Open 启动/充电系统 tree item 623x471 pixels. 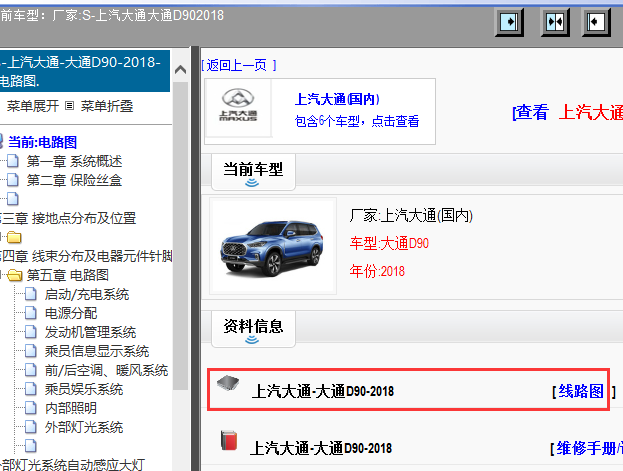pyautogui.click(x=87, y=294)
